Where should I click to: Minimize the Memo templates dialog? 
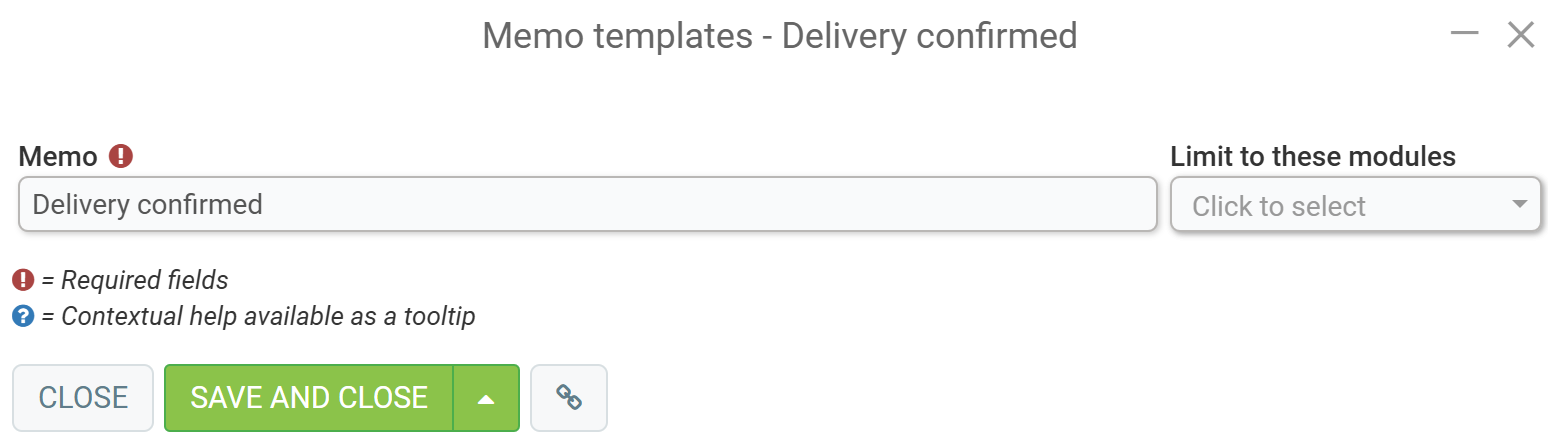coord(1465,35)
